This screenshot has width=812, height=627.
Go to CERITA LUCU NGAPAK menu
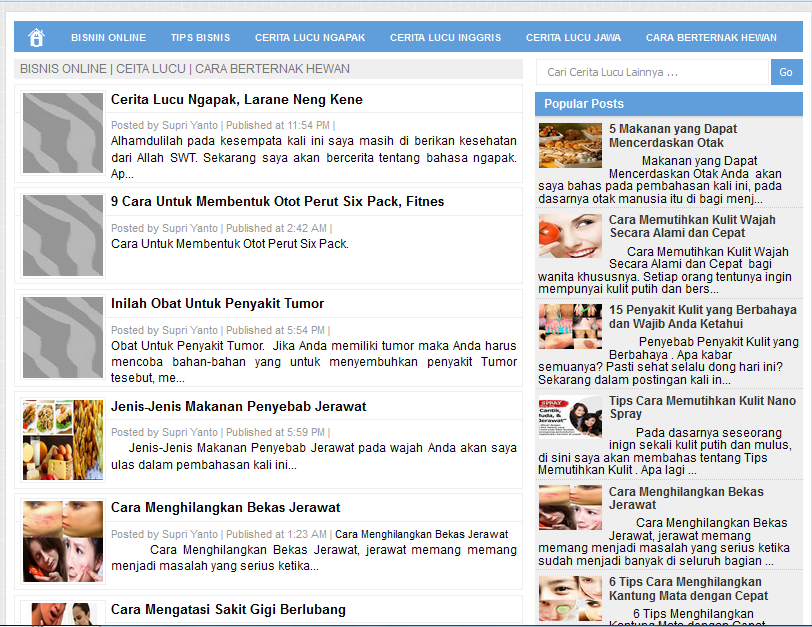pos(310,38)
